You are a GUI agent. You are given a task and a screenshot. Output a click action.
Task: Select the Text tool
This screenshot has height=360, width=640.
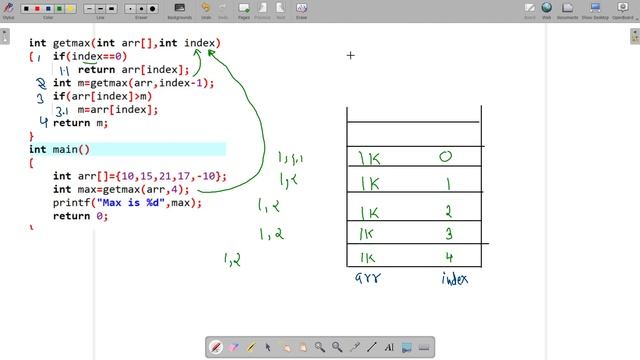point(389,347)
